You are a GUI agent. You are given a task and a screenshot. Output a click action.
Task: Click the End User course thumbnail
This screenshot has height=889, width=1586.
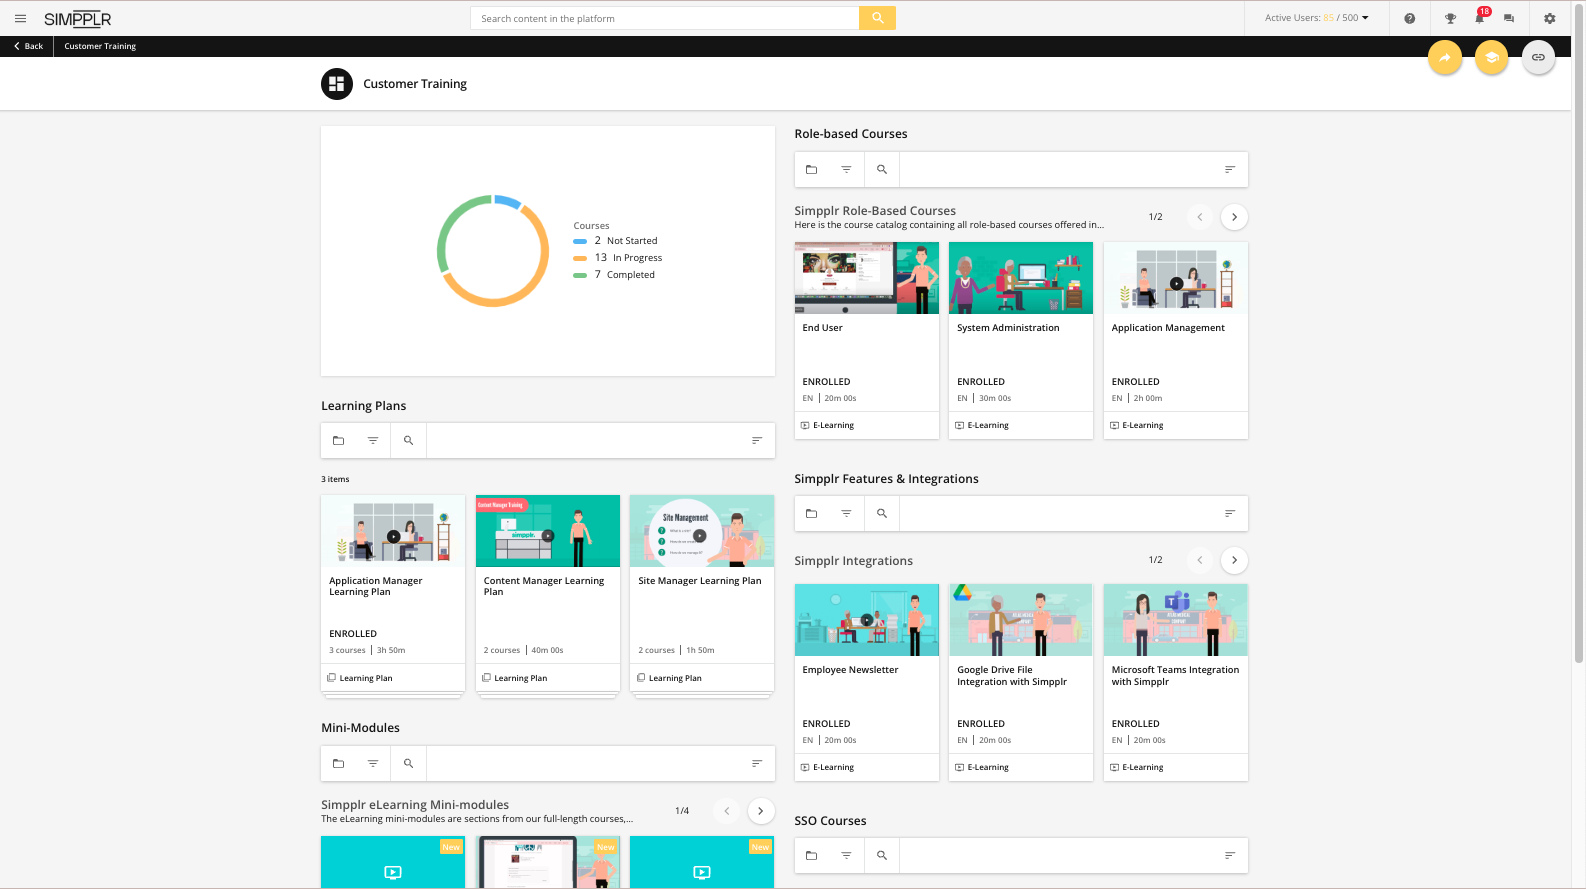click(867, 278)
